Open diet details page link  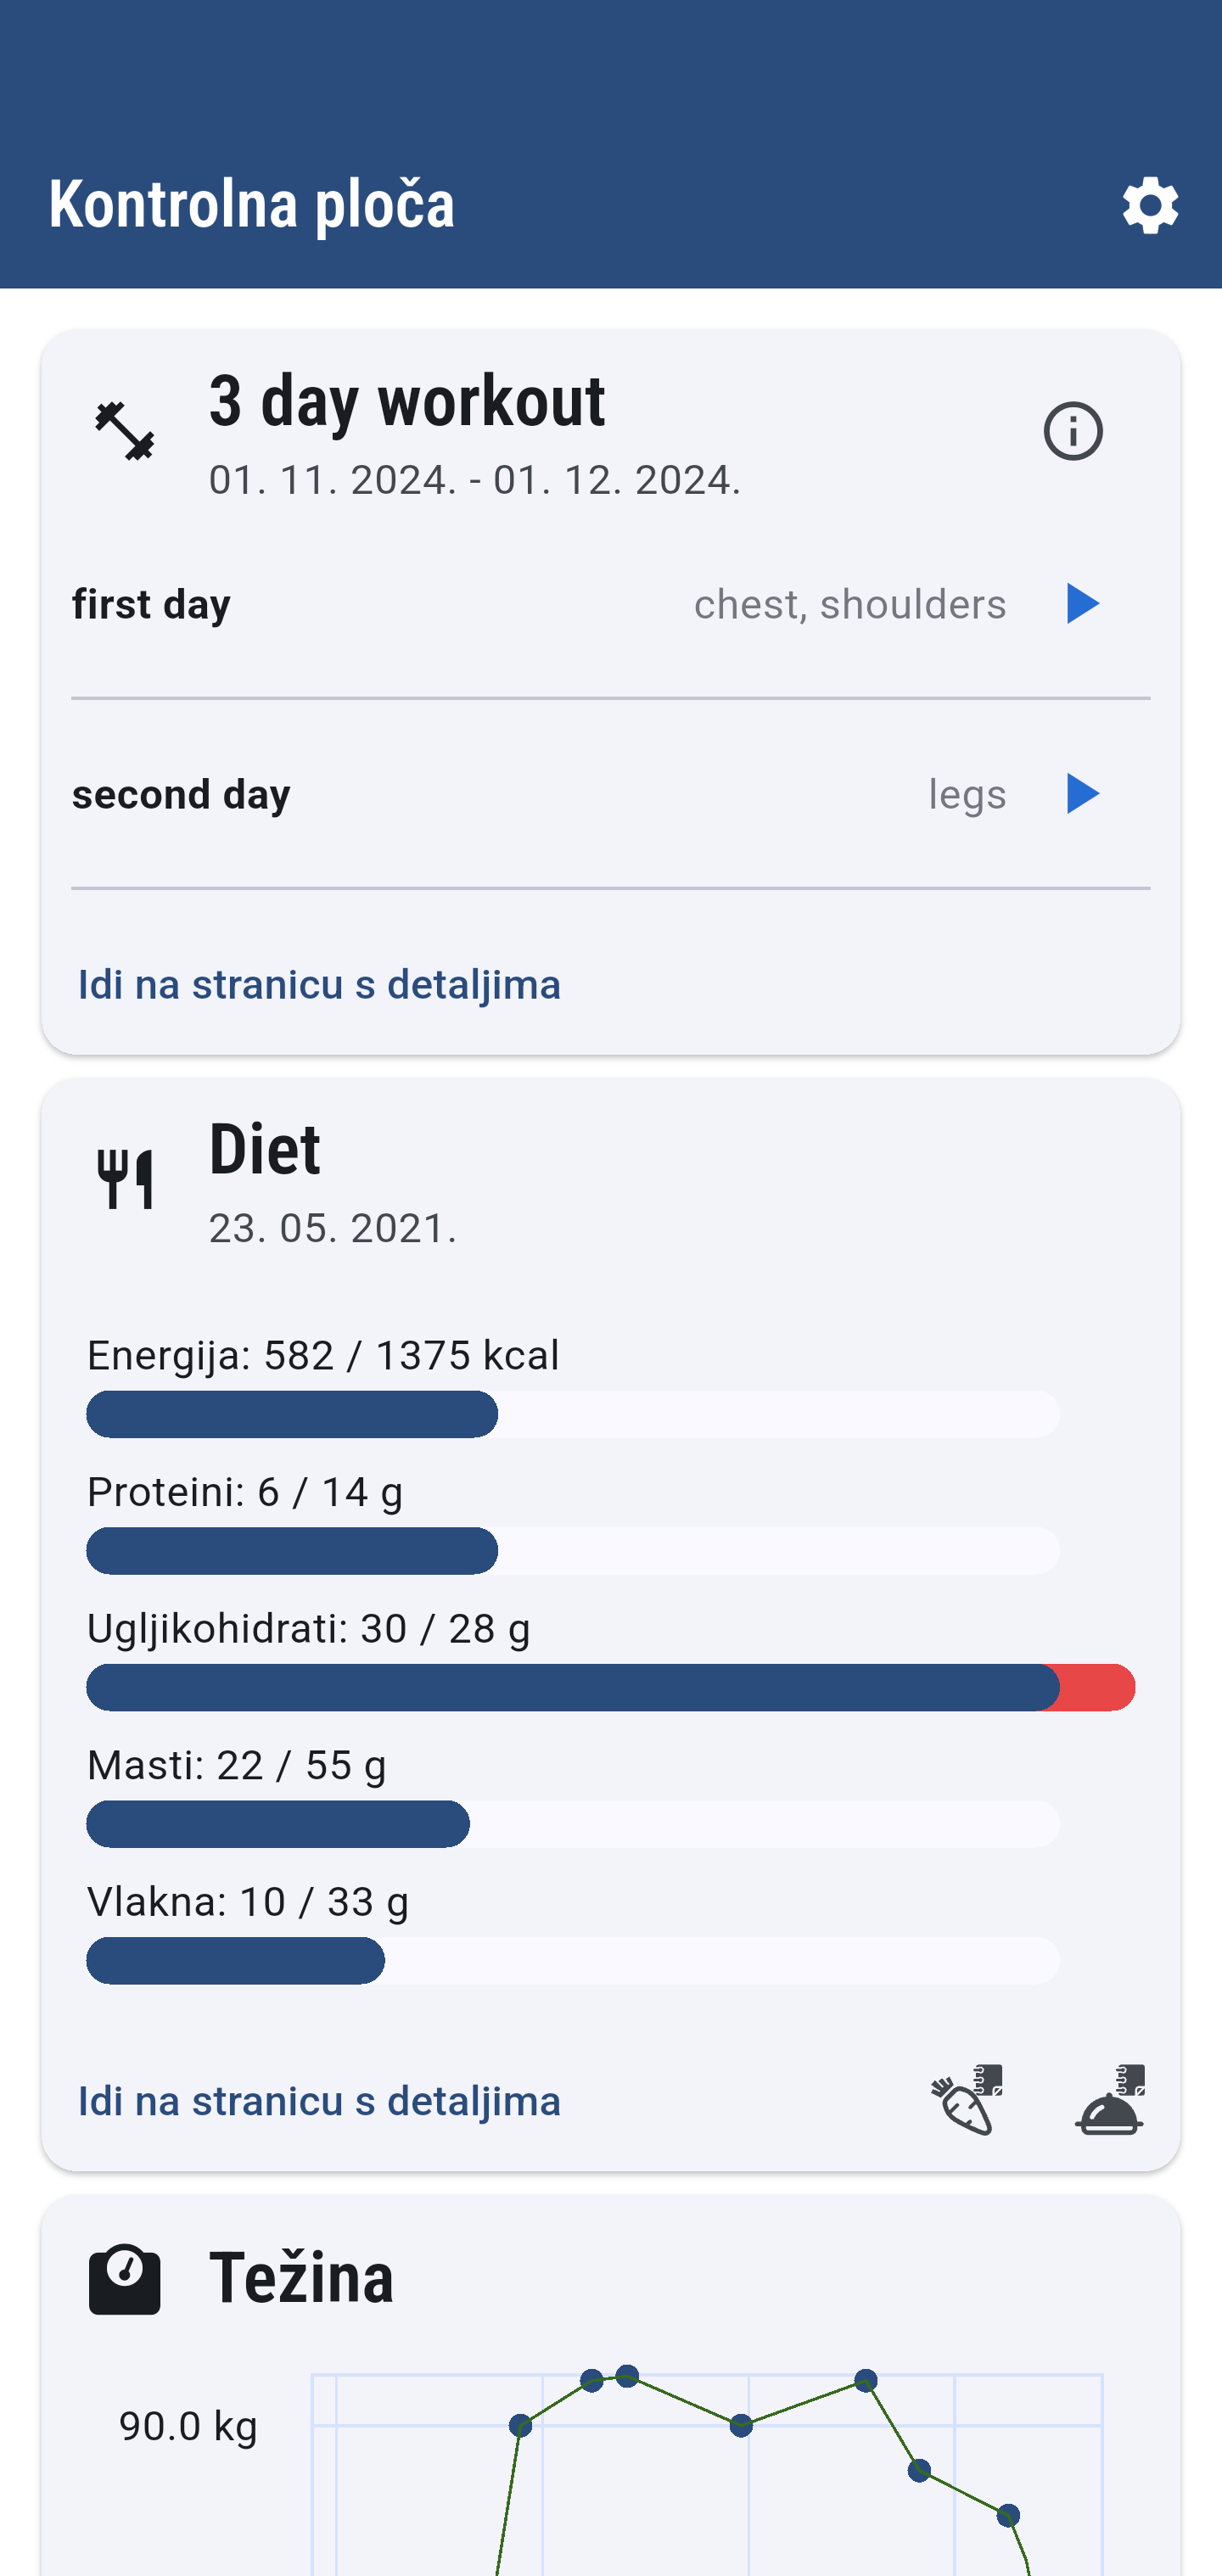[319, 2101]
